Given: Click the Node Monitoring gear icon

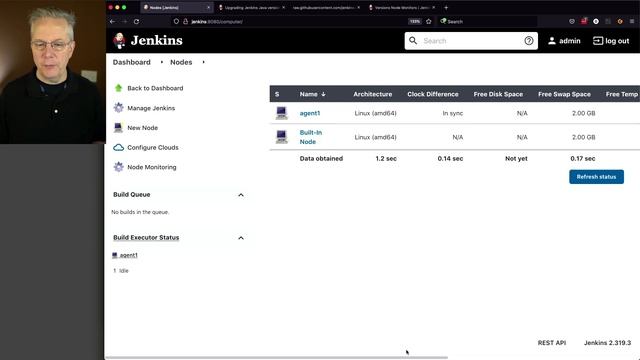Looking at the screenshot, I should pyautogui.click(x=118, y=167).
